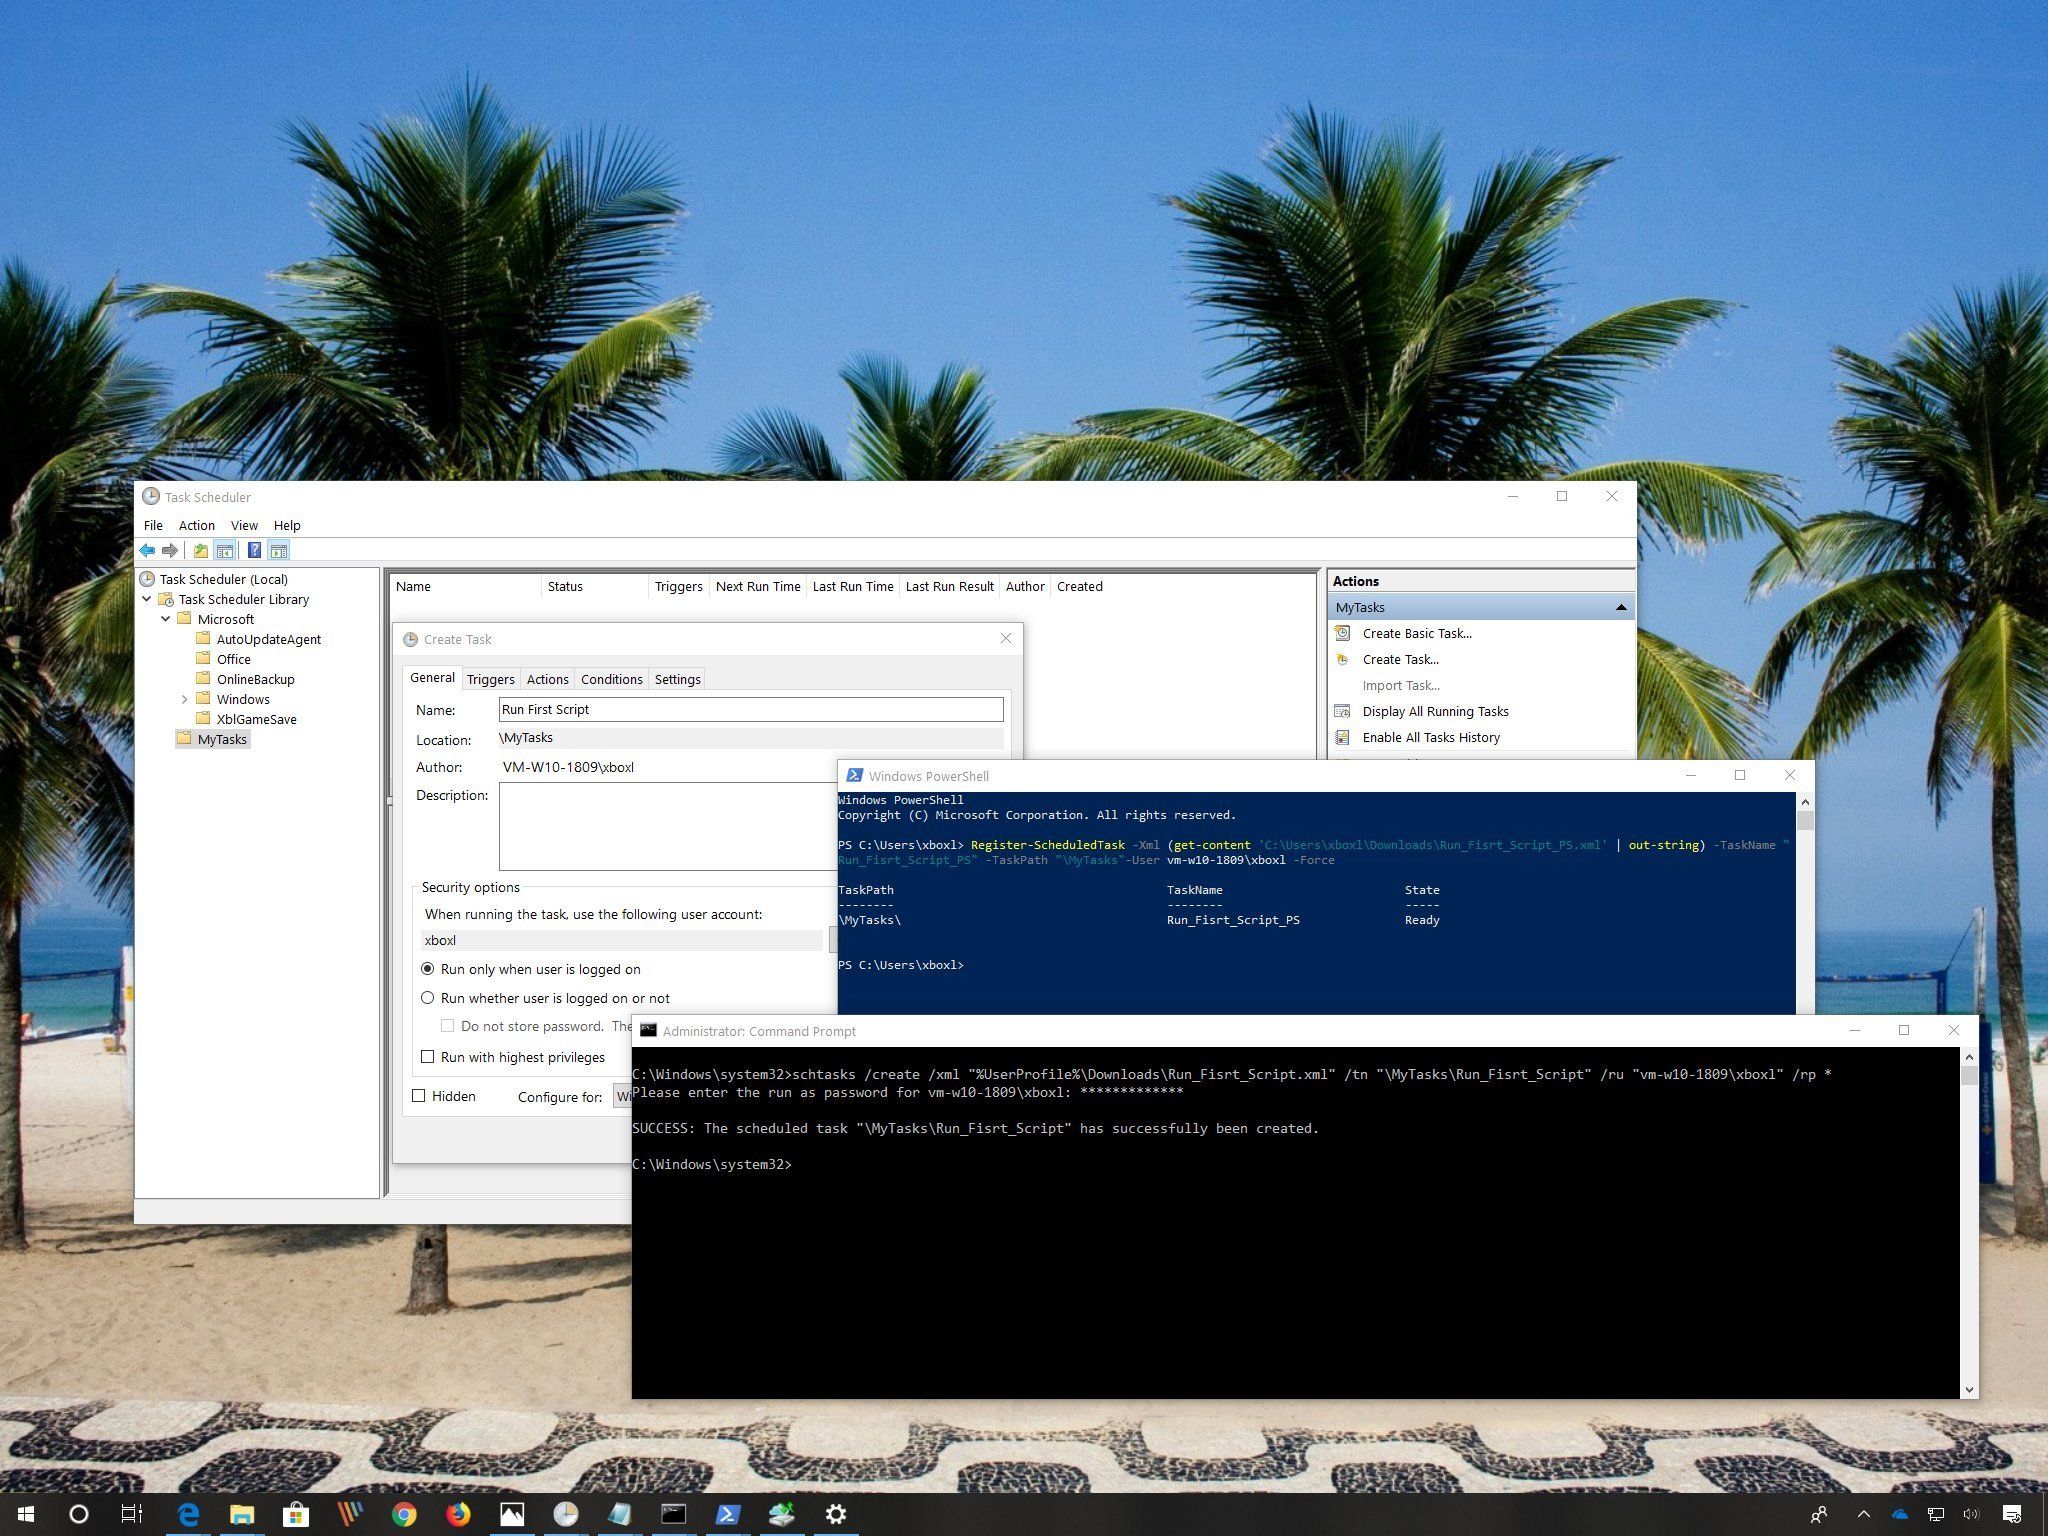Open Microsoft Edge from the taskbar
Viewport: 2048px width, 1536px height.
coord(188,1514)
